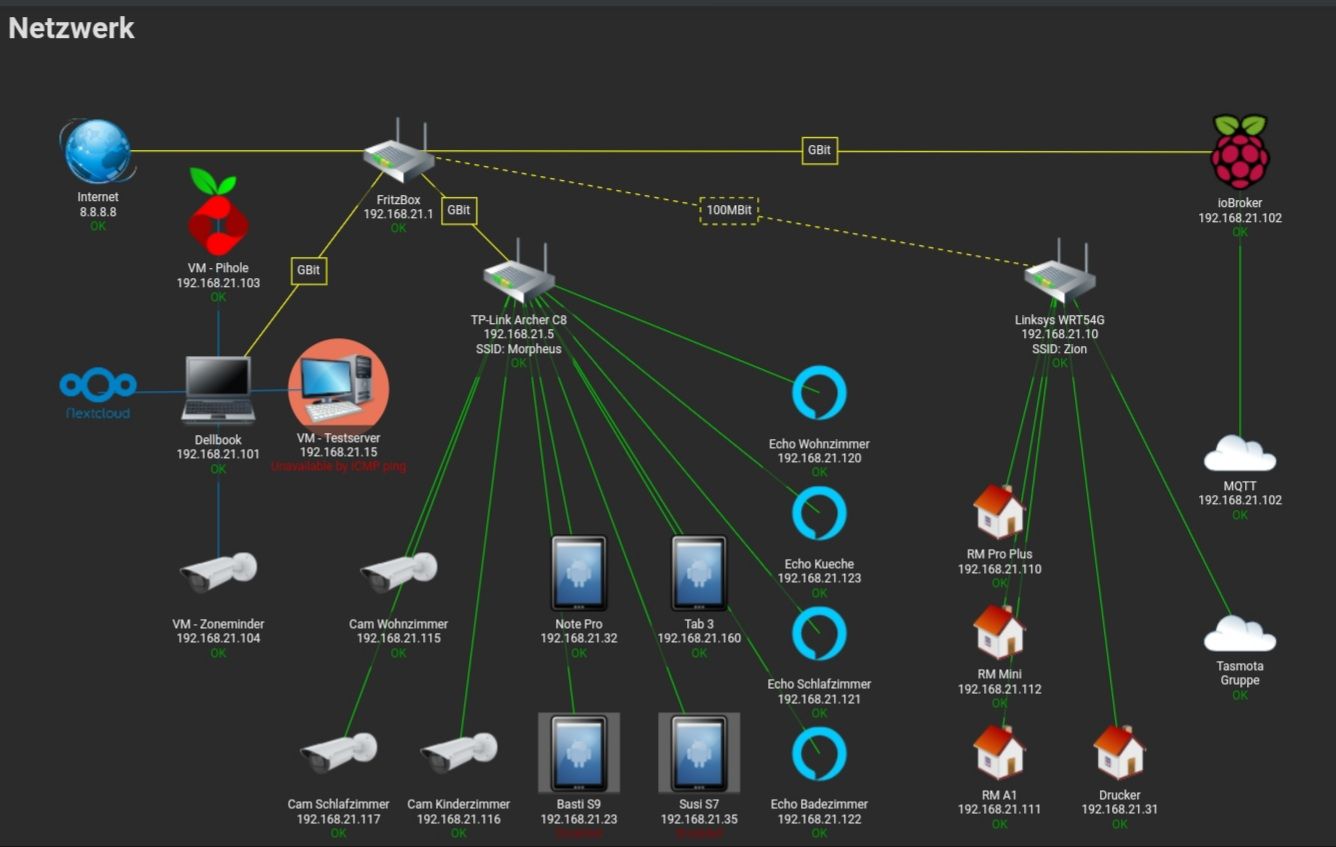The image size is (1336, 847).
Task: Click the 'Unavailable by ICMP ping' status text
Action: tap(338, 466)
